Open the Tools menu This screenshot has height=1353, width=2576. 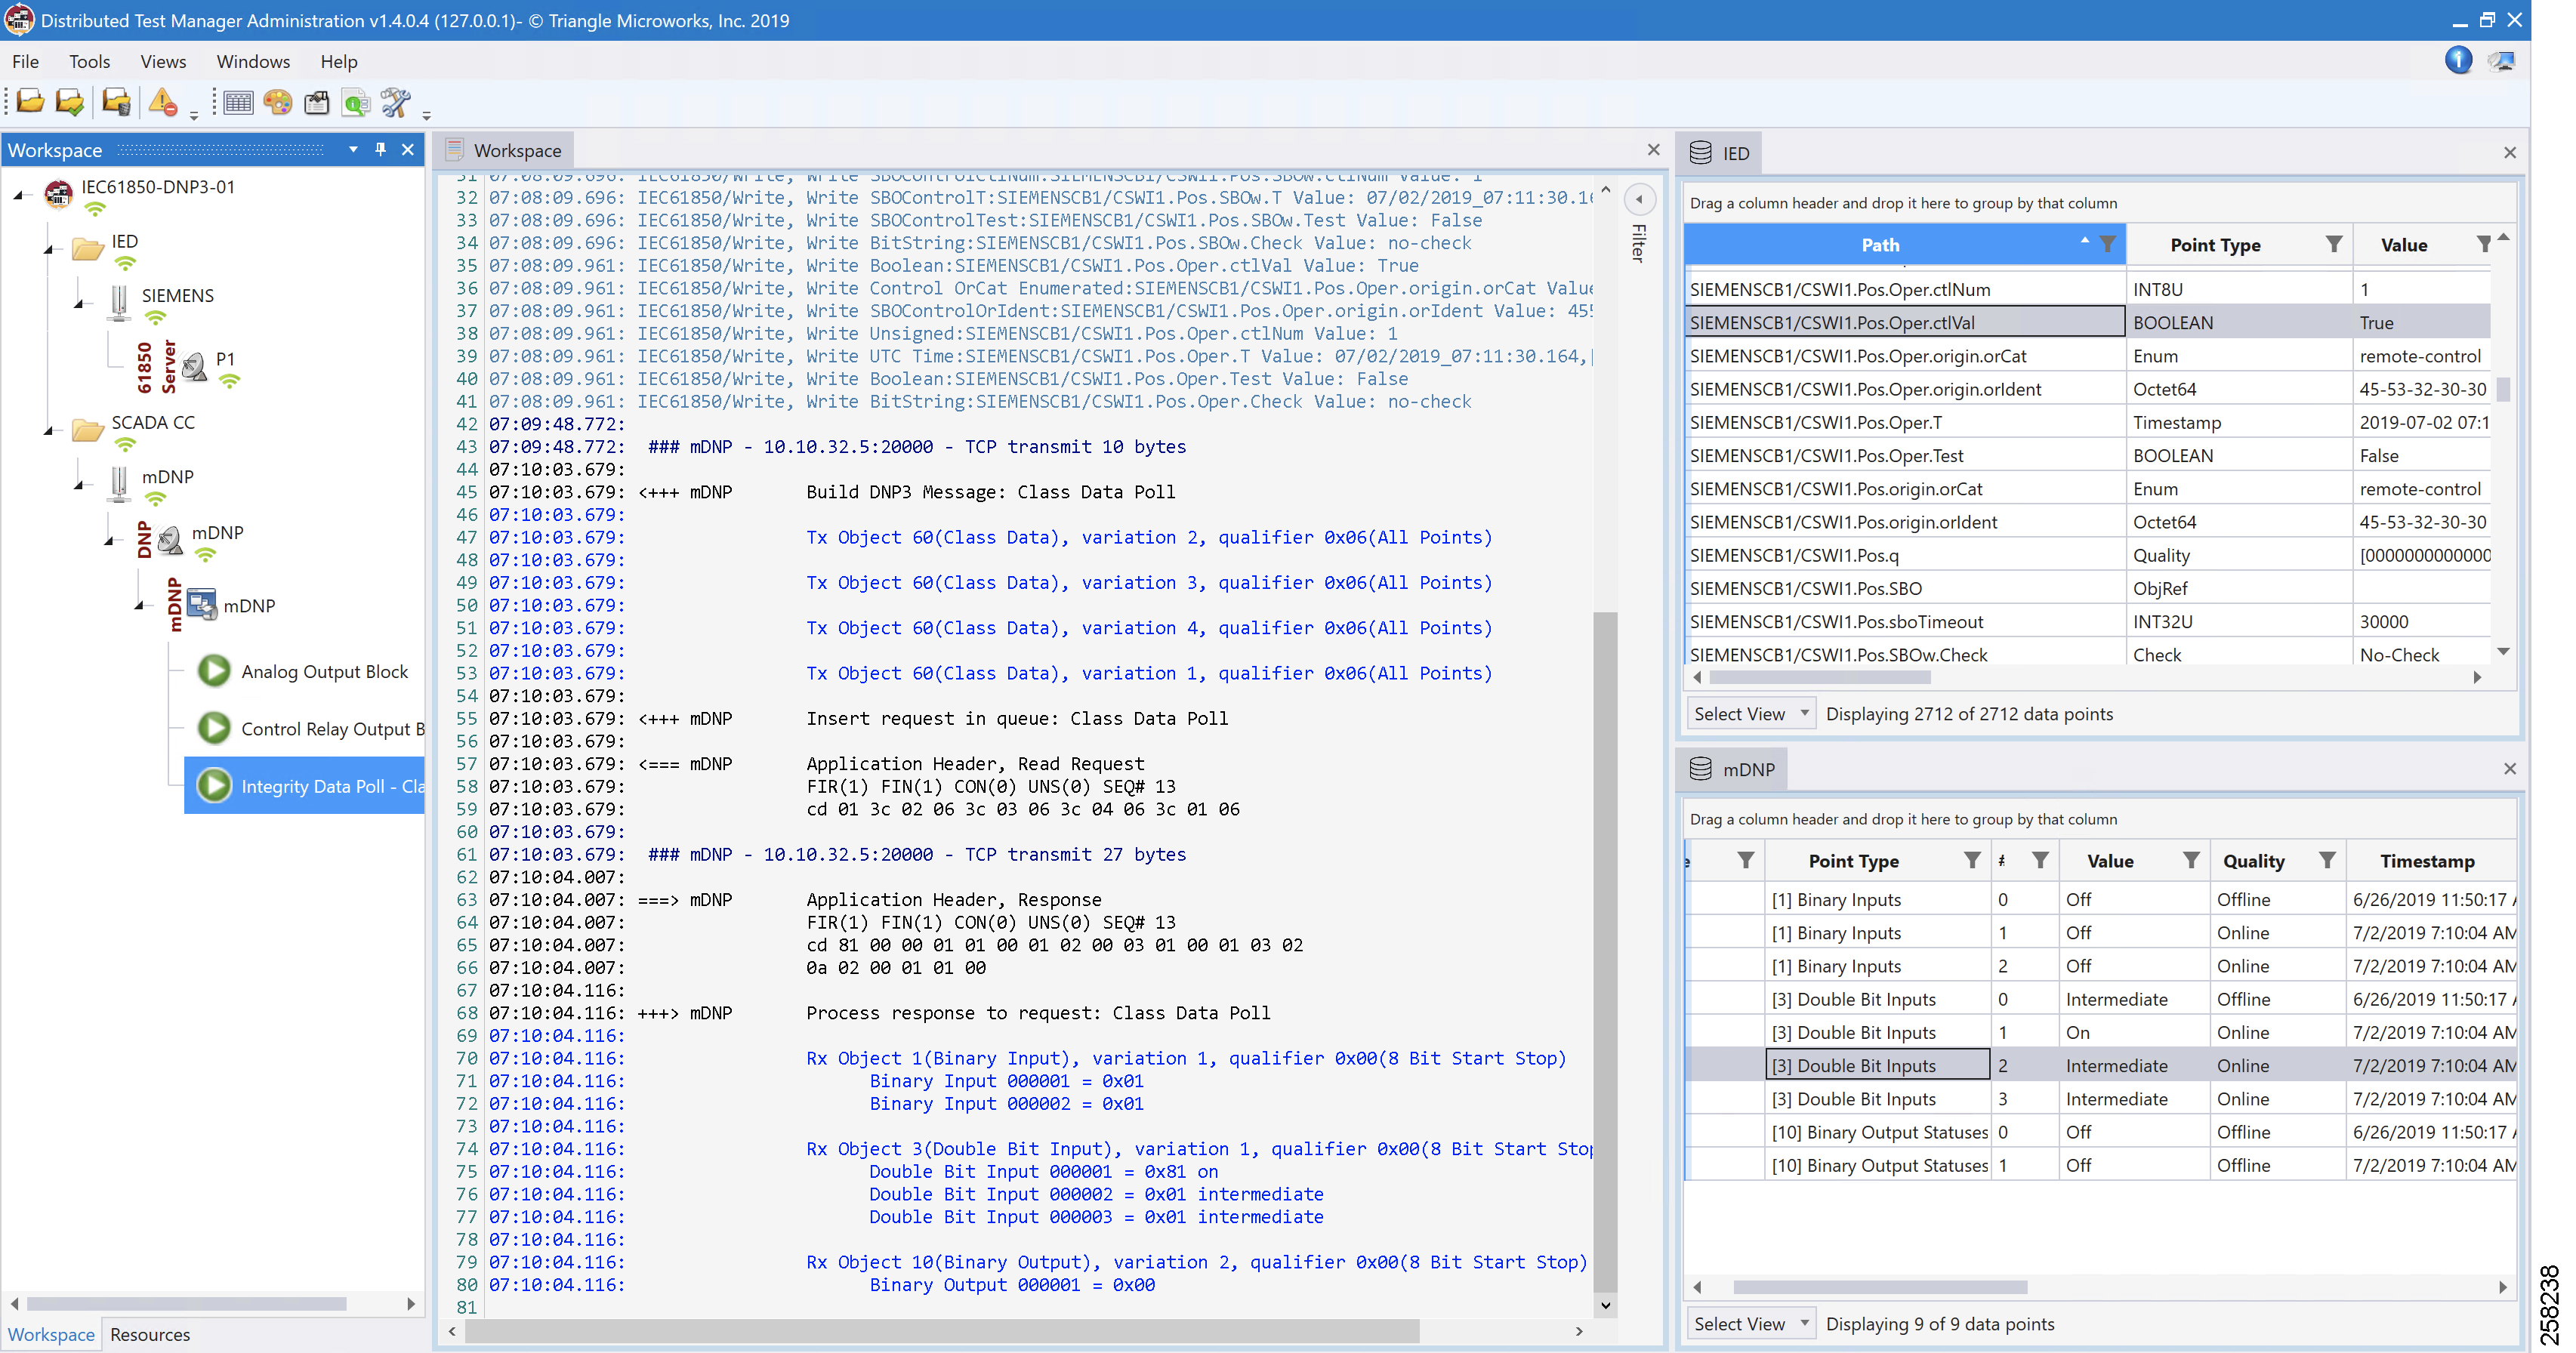[x=89, y=61]
